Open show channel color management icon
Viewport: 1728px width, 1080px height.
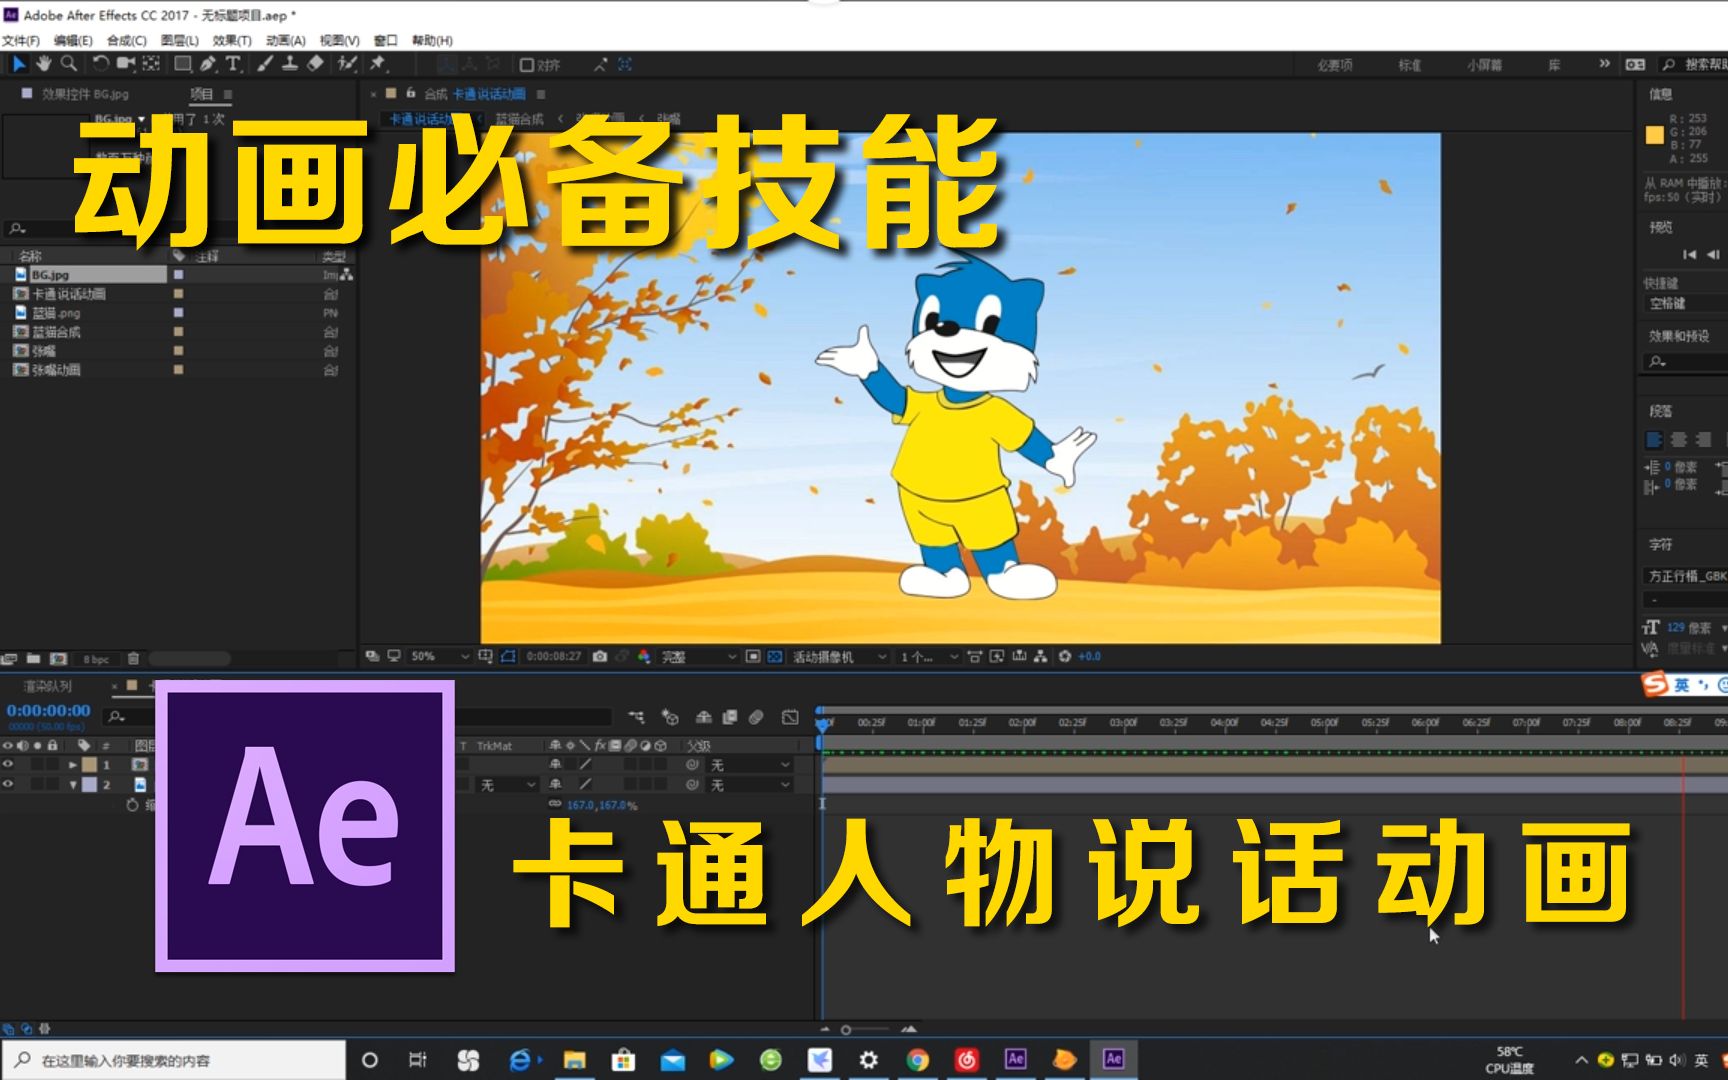click(644, 657)
